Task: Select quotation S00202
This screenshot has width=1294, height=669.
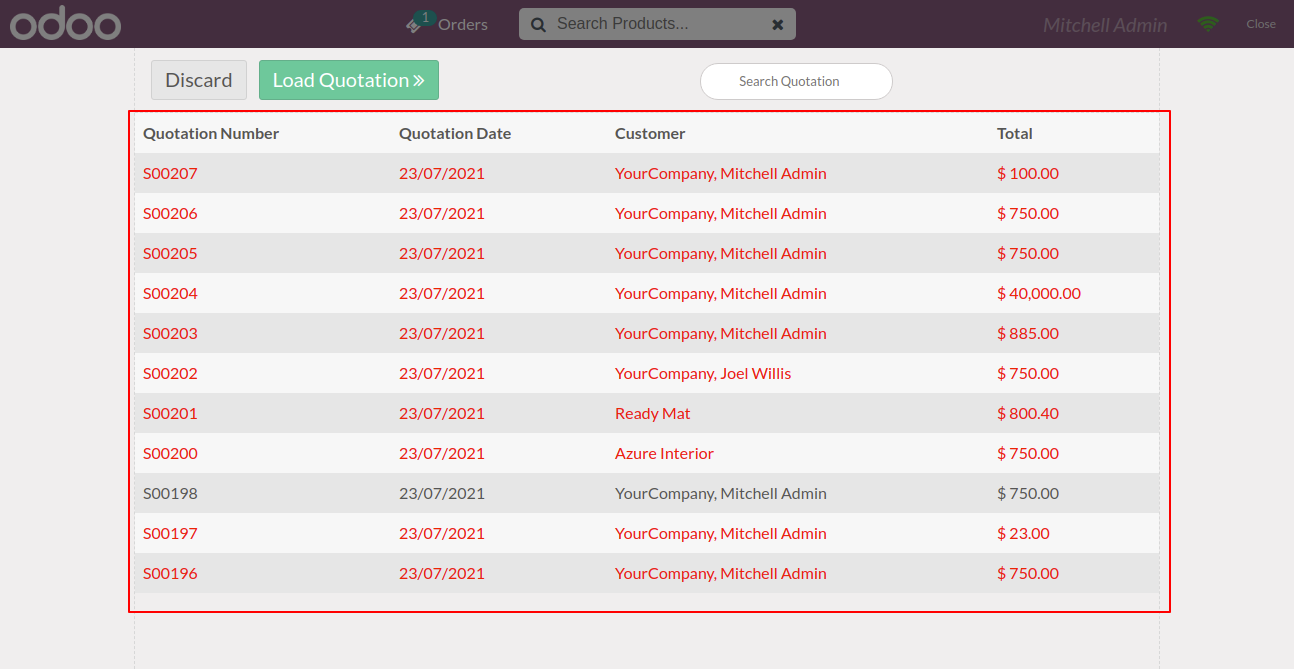Action: coord(647,373)
